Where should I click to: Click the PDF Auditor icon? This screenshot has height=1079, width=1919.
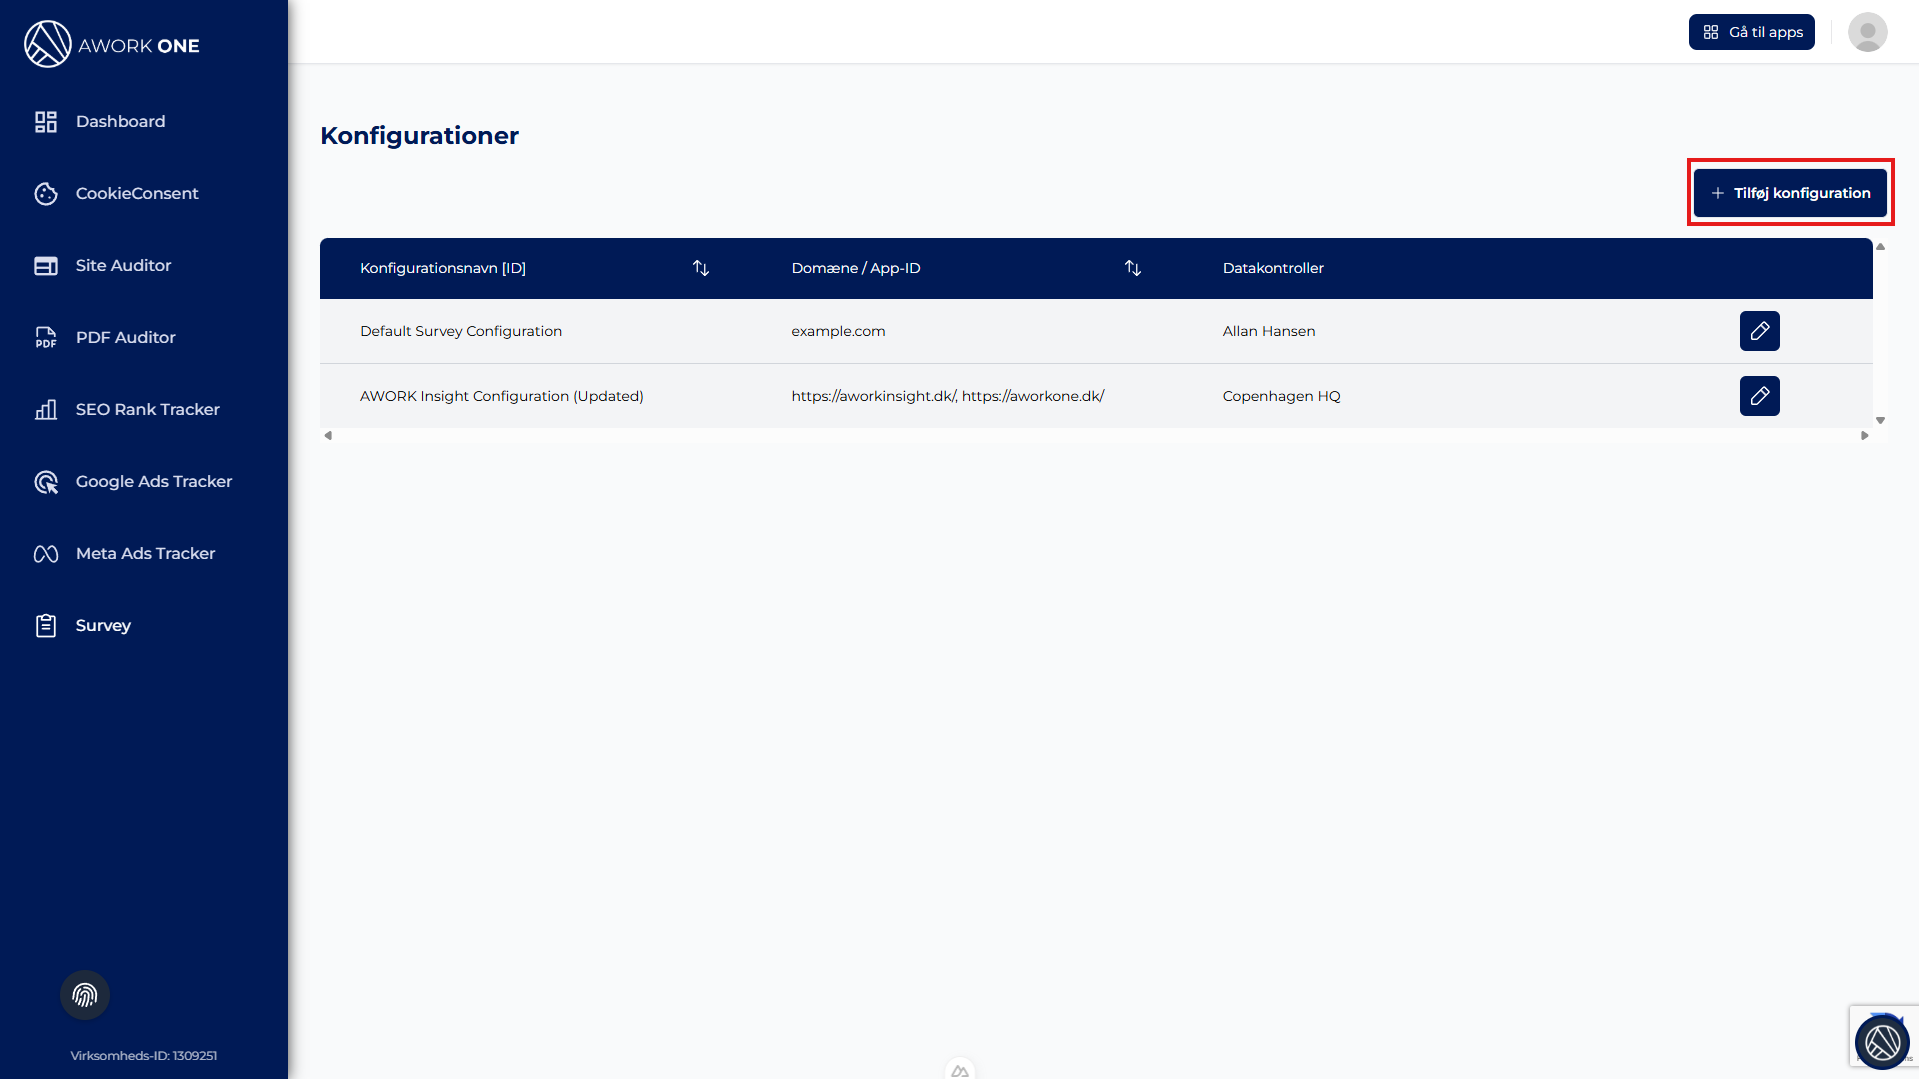46,337
